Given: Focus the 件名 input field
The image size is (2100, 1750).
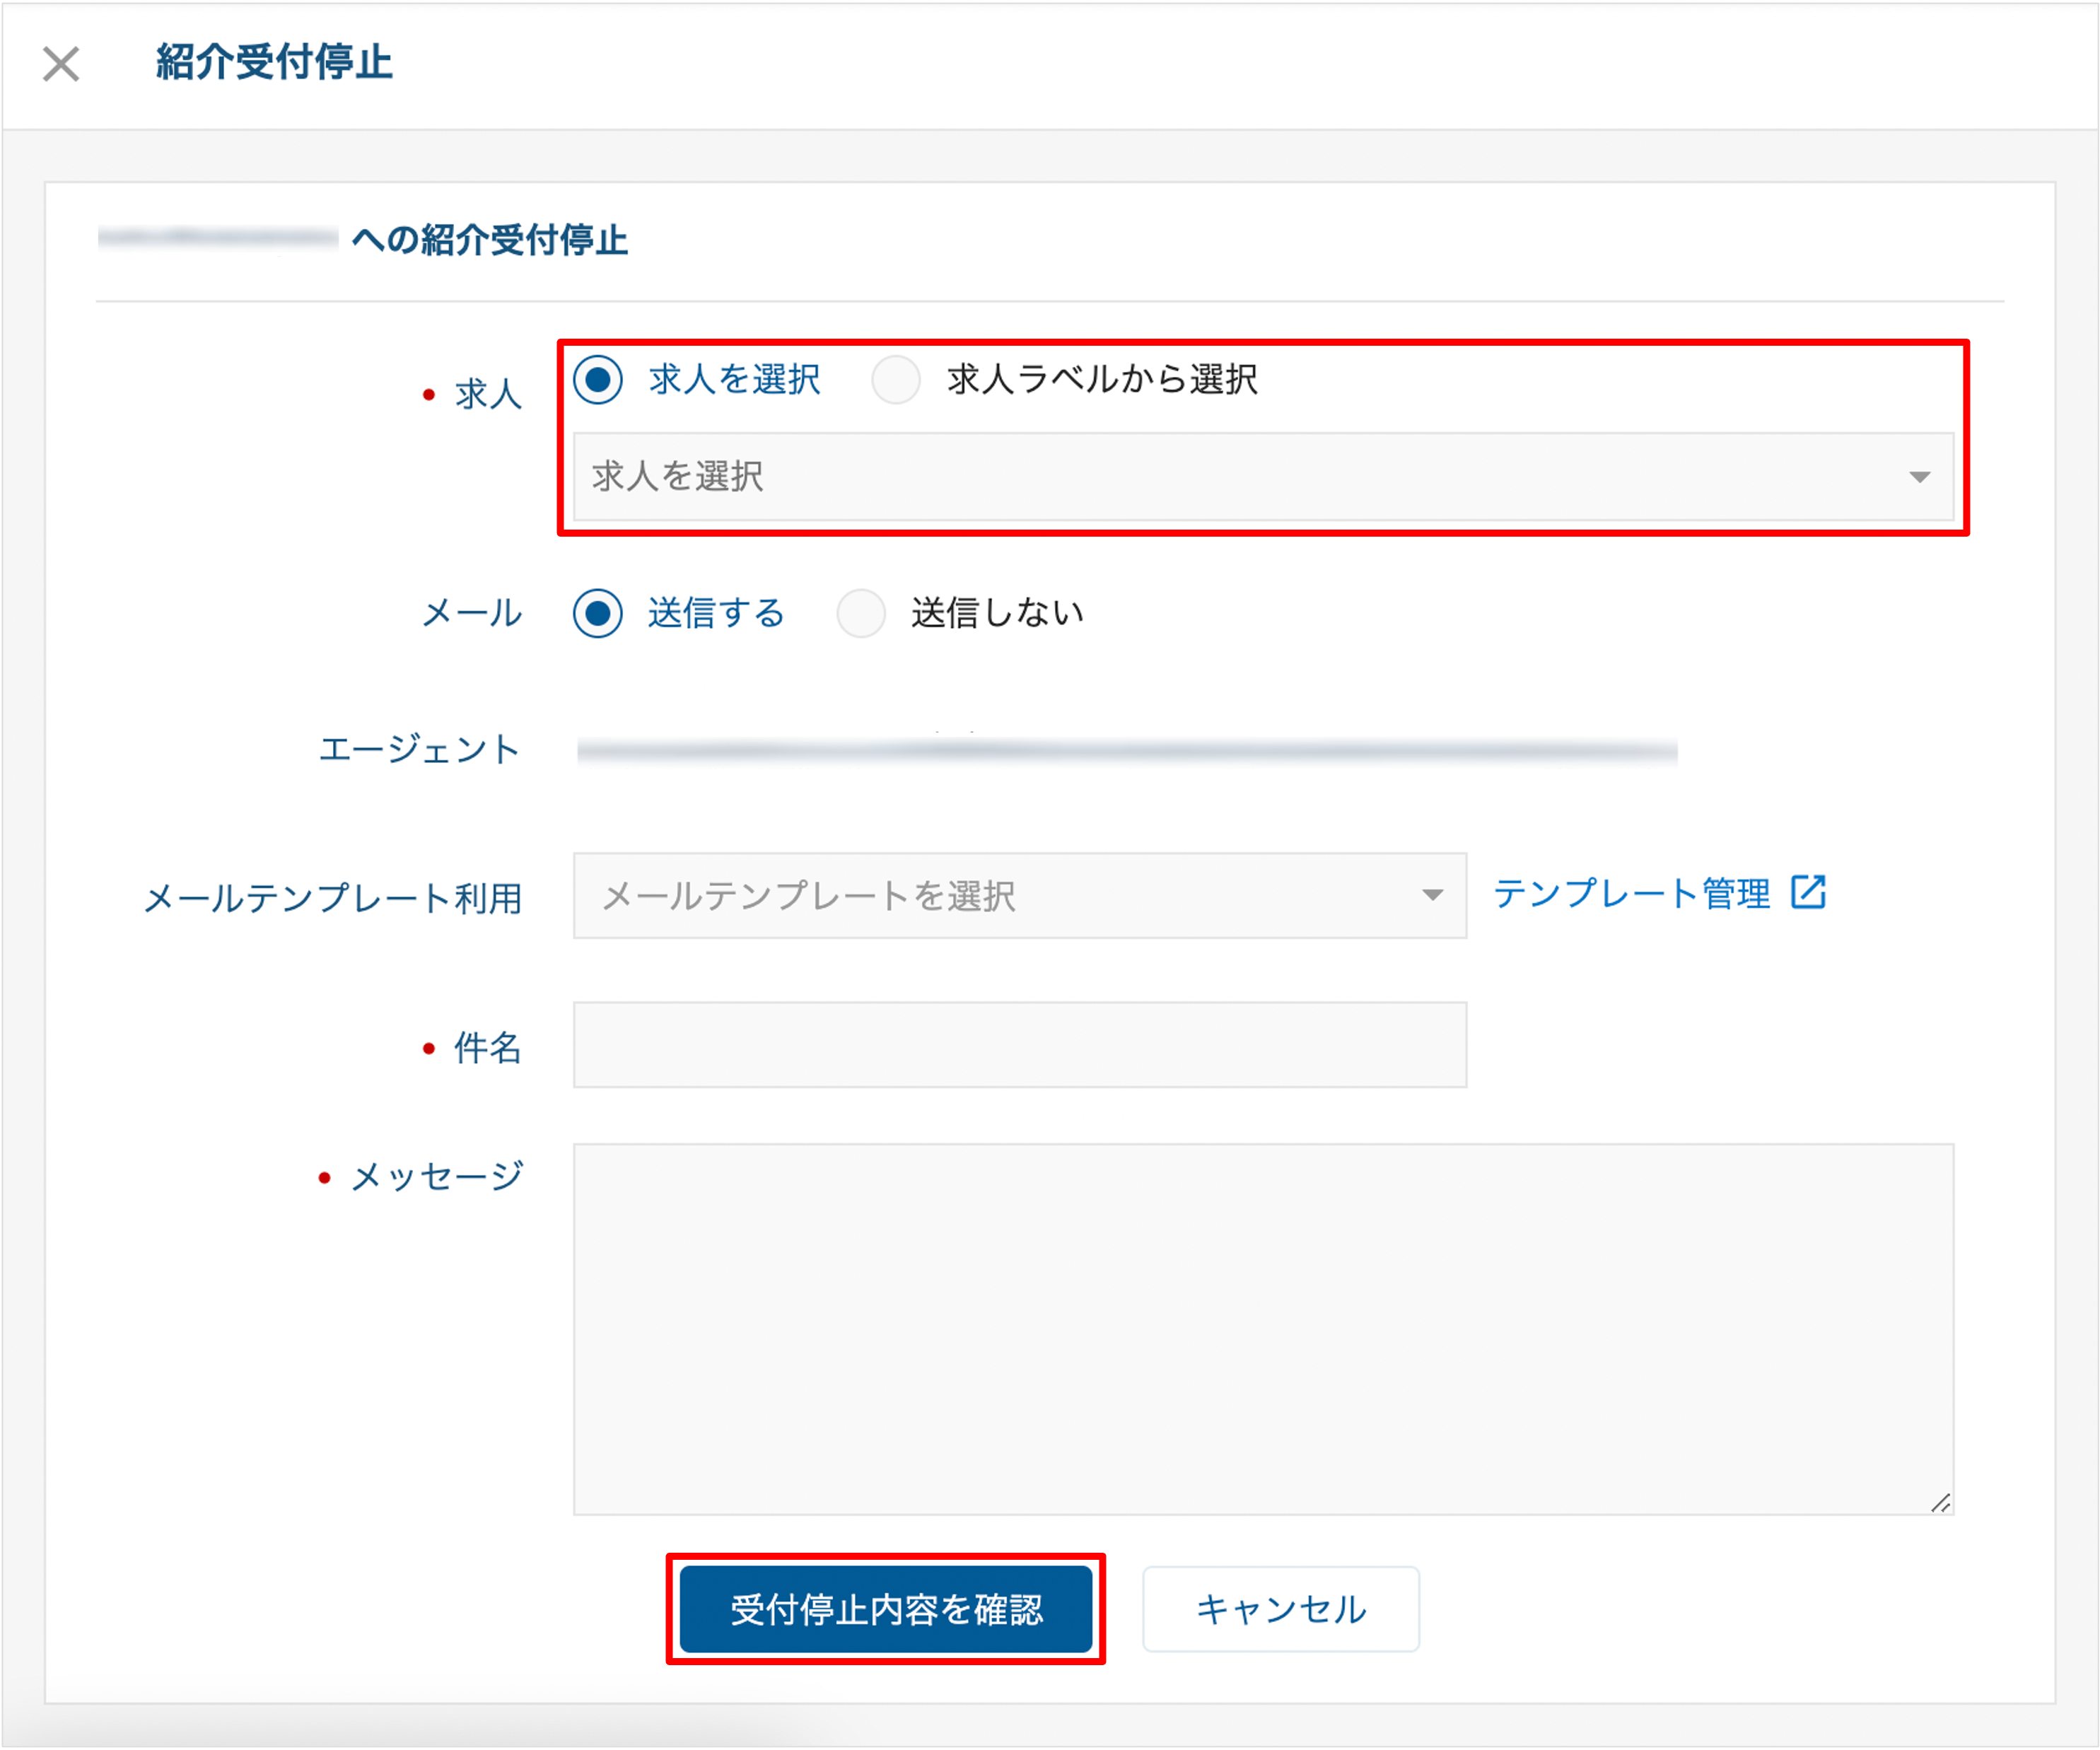Looking at the screenshot, I should (1020, 1045).
